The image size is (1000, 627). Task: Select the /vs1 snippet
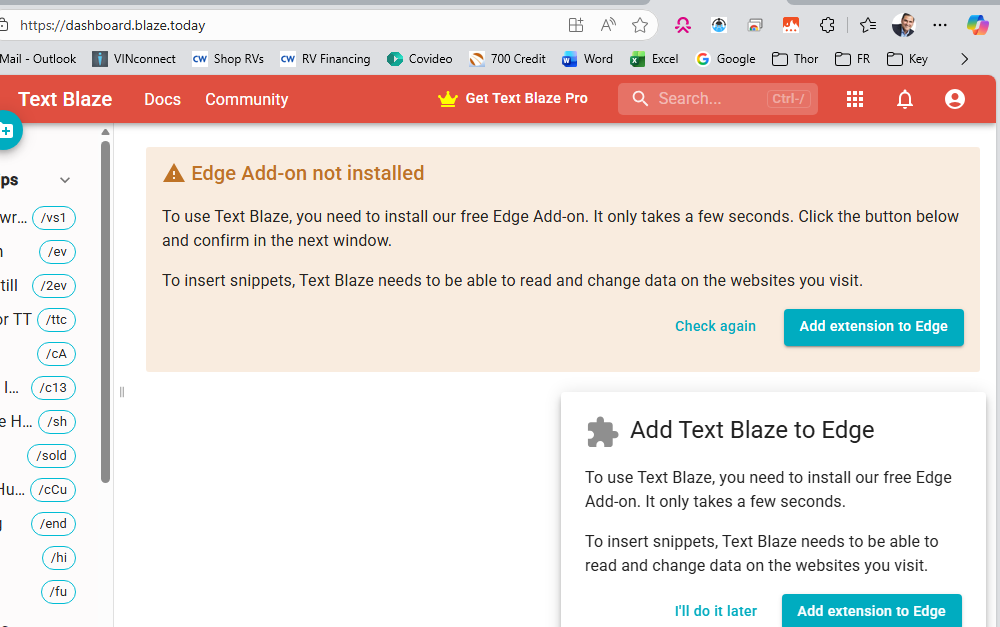(54, 218)
